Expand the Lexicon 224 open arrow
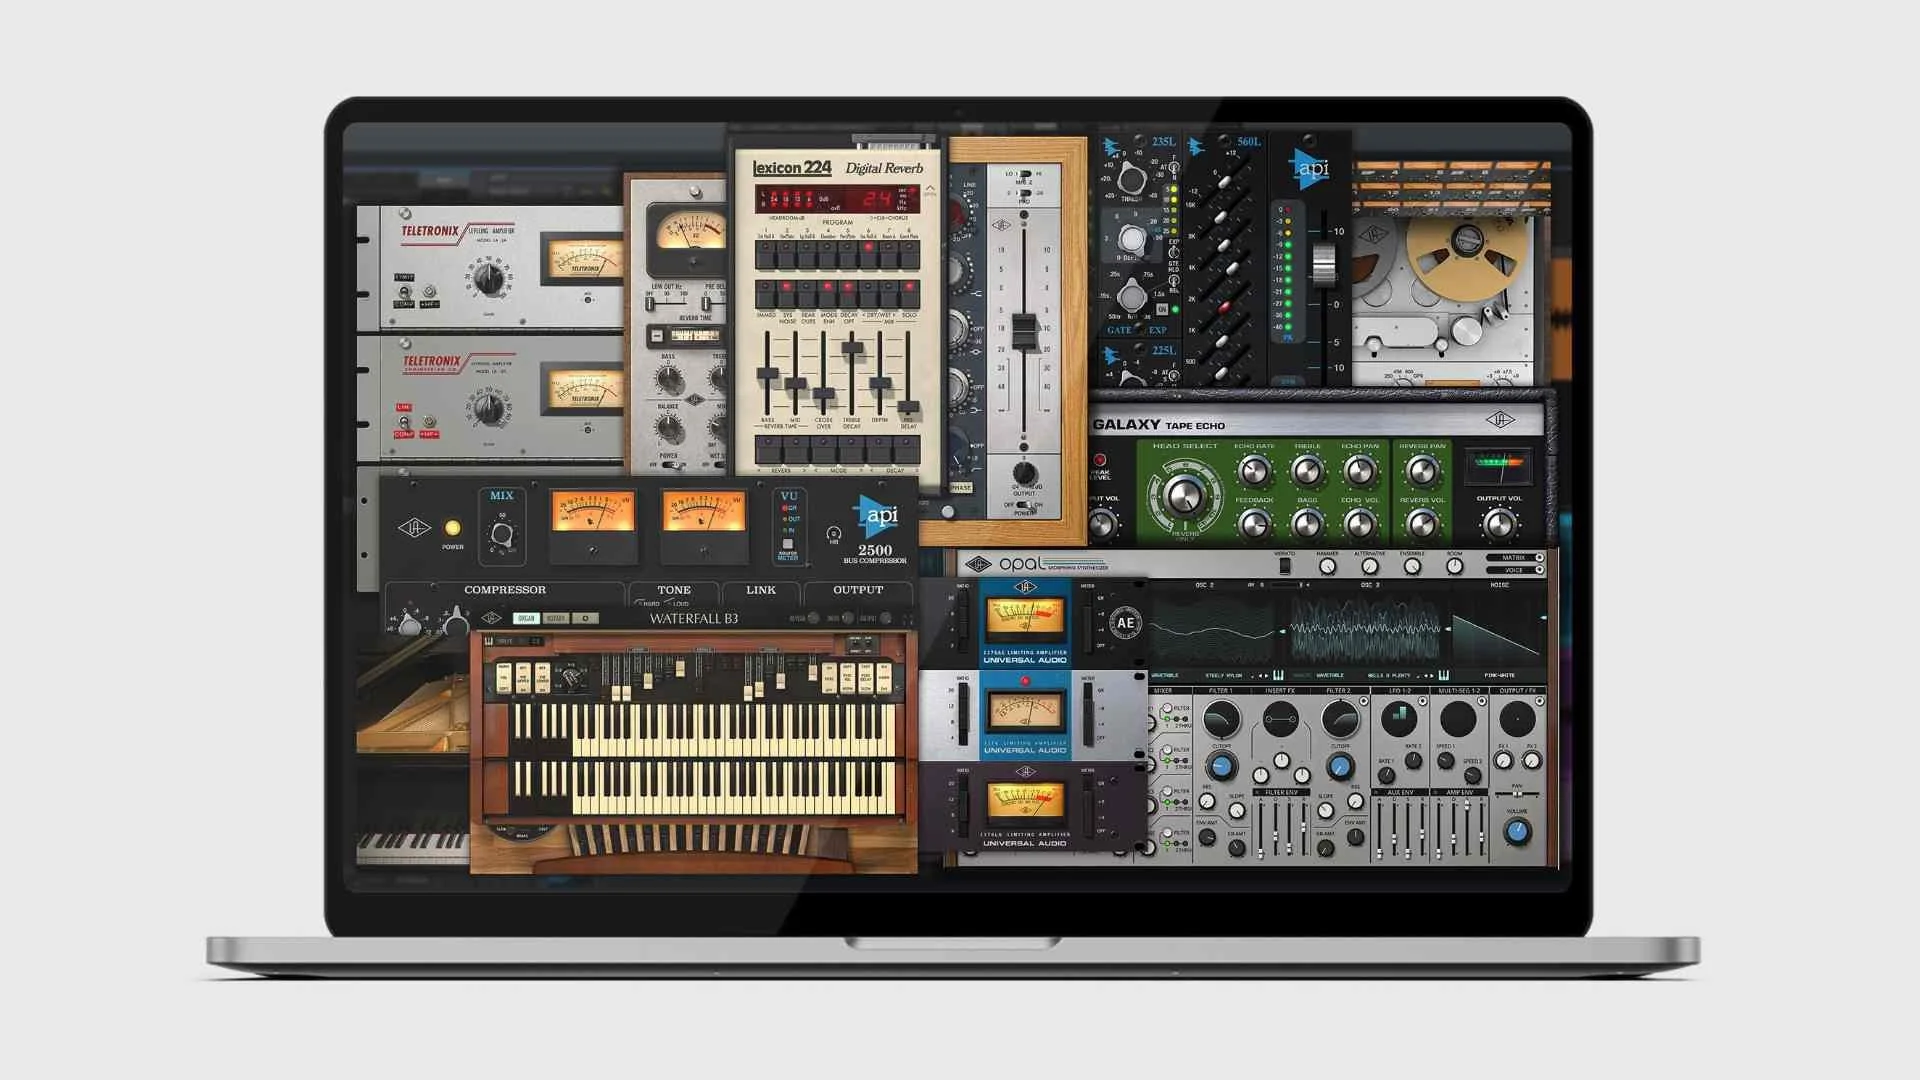The width and height of the screenshot is (1920, 1080). [x=930, y=188]
